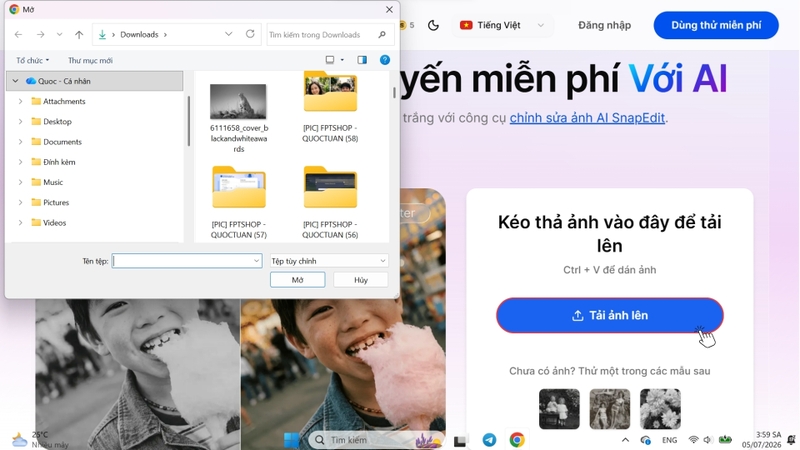Viewport: 800px width, 450px height.
Task: Go back in the file dialog
Action: pos(18,35)
